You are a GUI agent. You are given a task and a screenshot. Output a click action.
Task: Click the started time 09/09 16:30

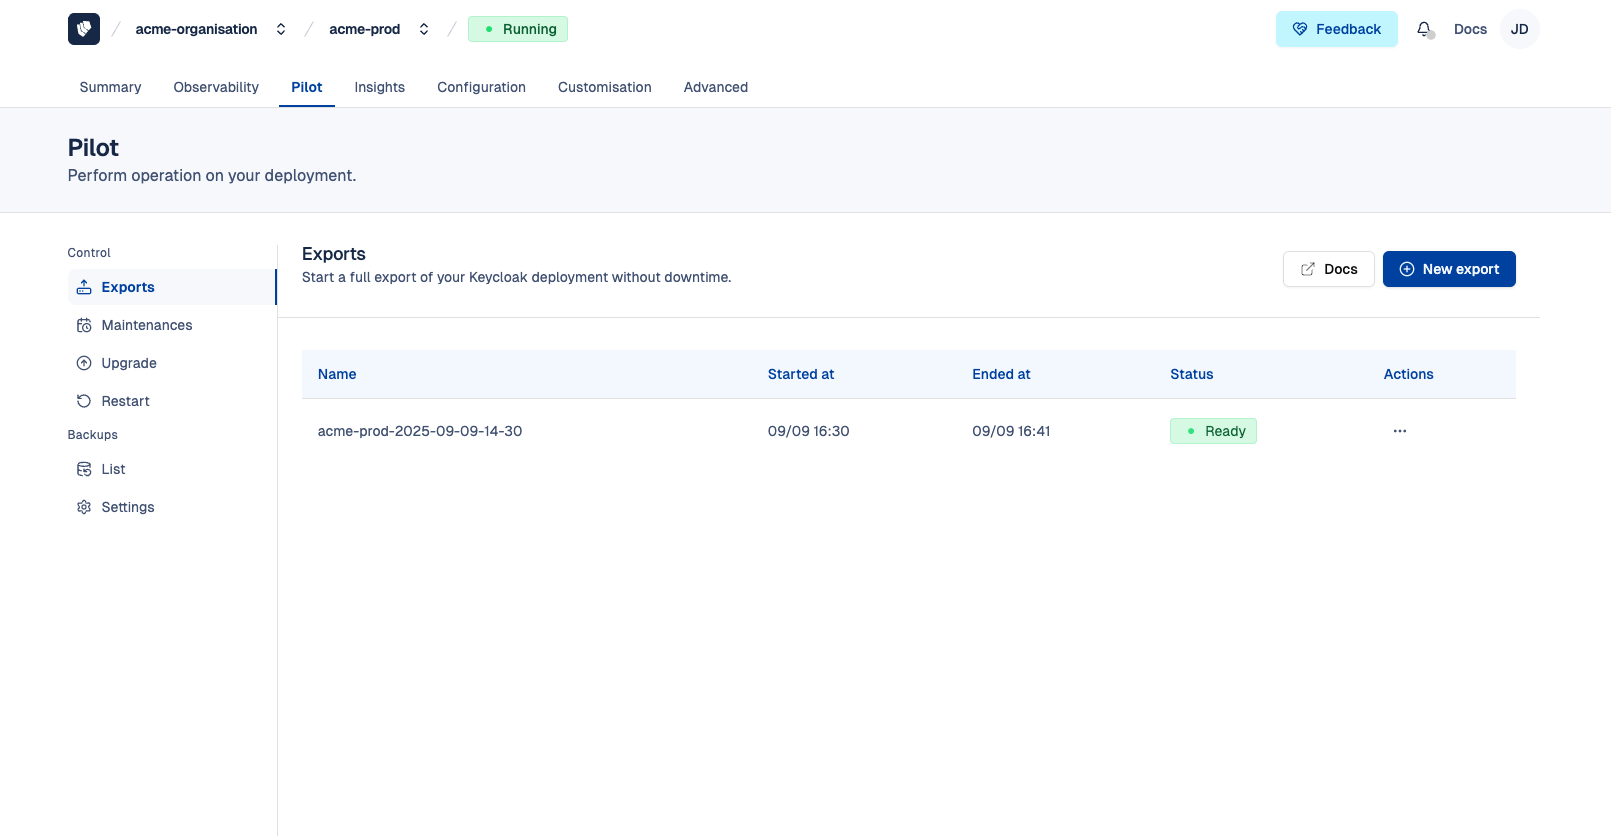[x=808, y=431]
